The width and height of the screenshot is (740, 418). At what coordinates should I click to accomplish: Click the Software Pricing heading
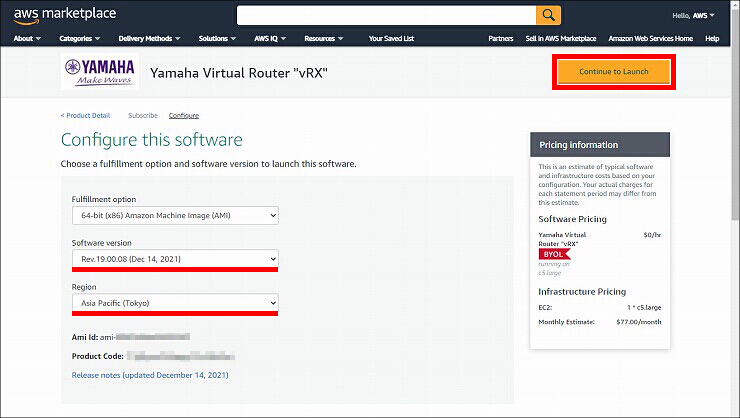[x=572, y=219]
